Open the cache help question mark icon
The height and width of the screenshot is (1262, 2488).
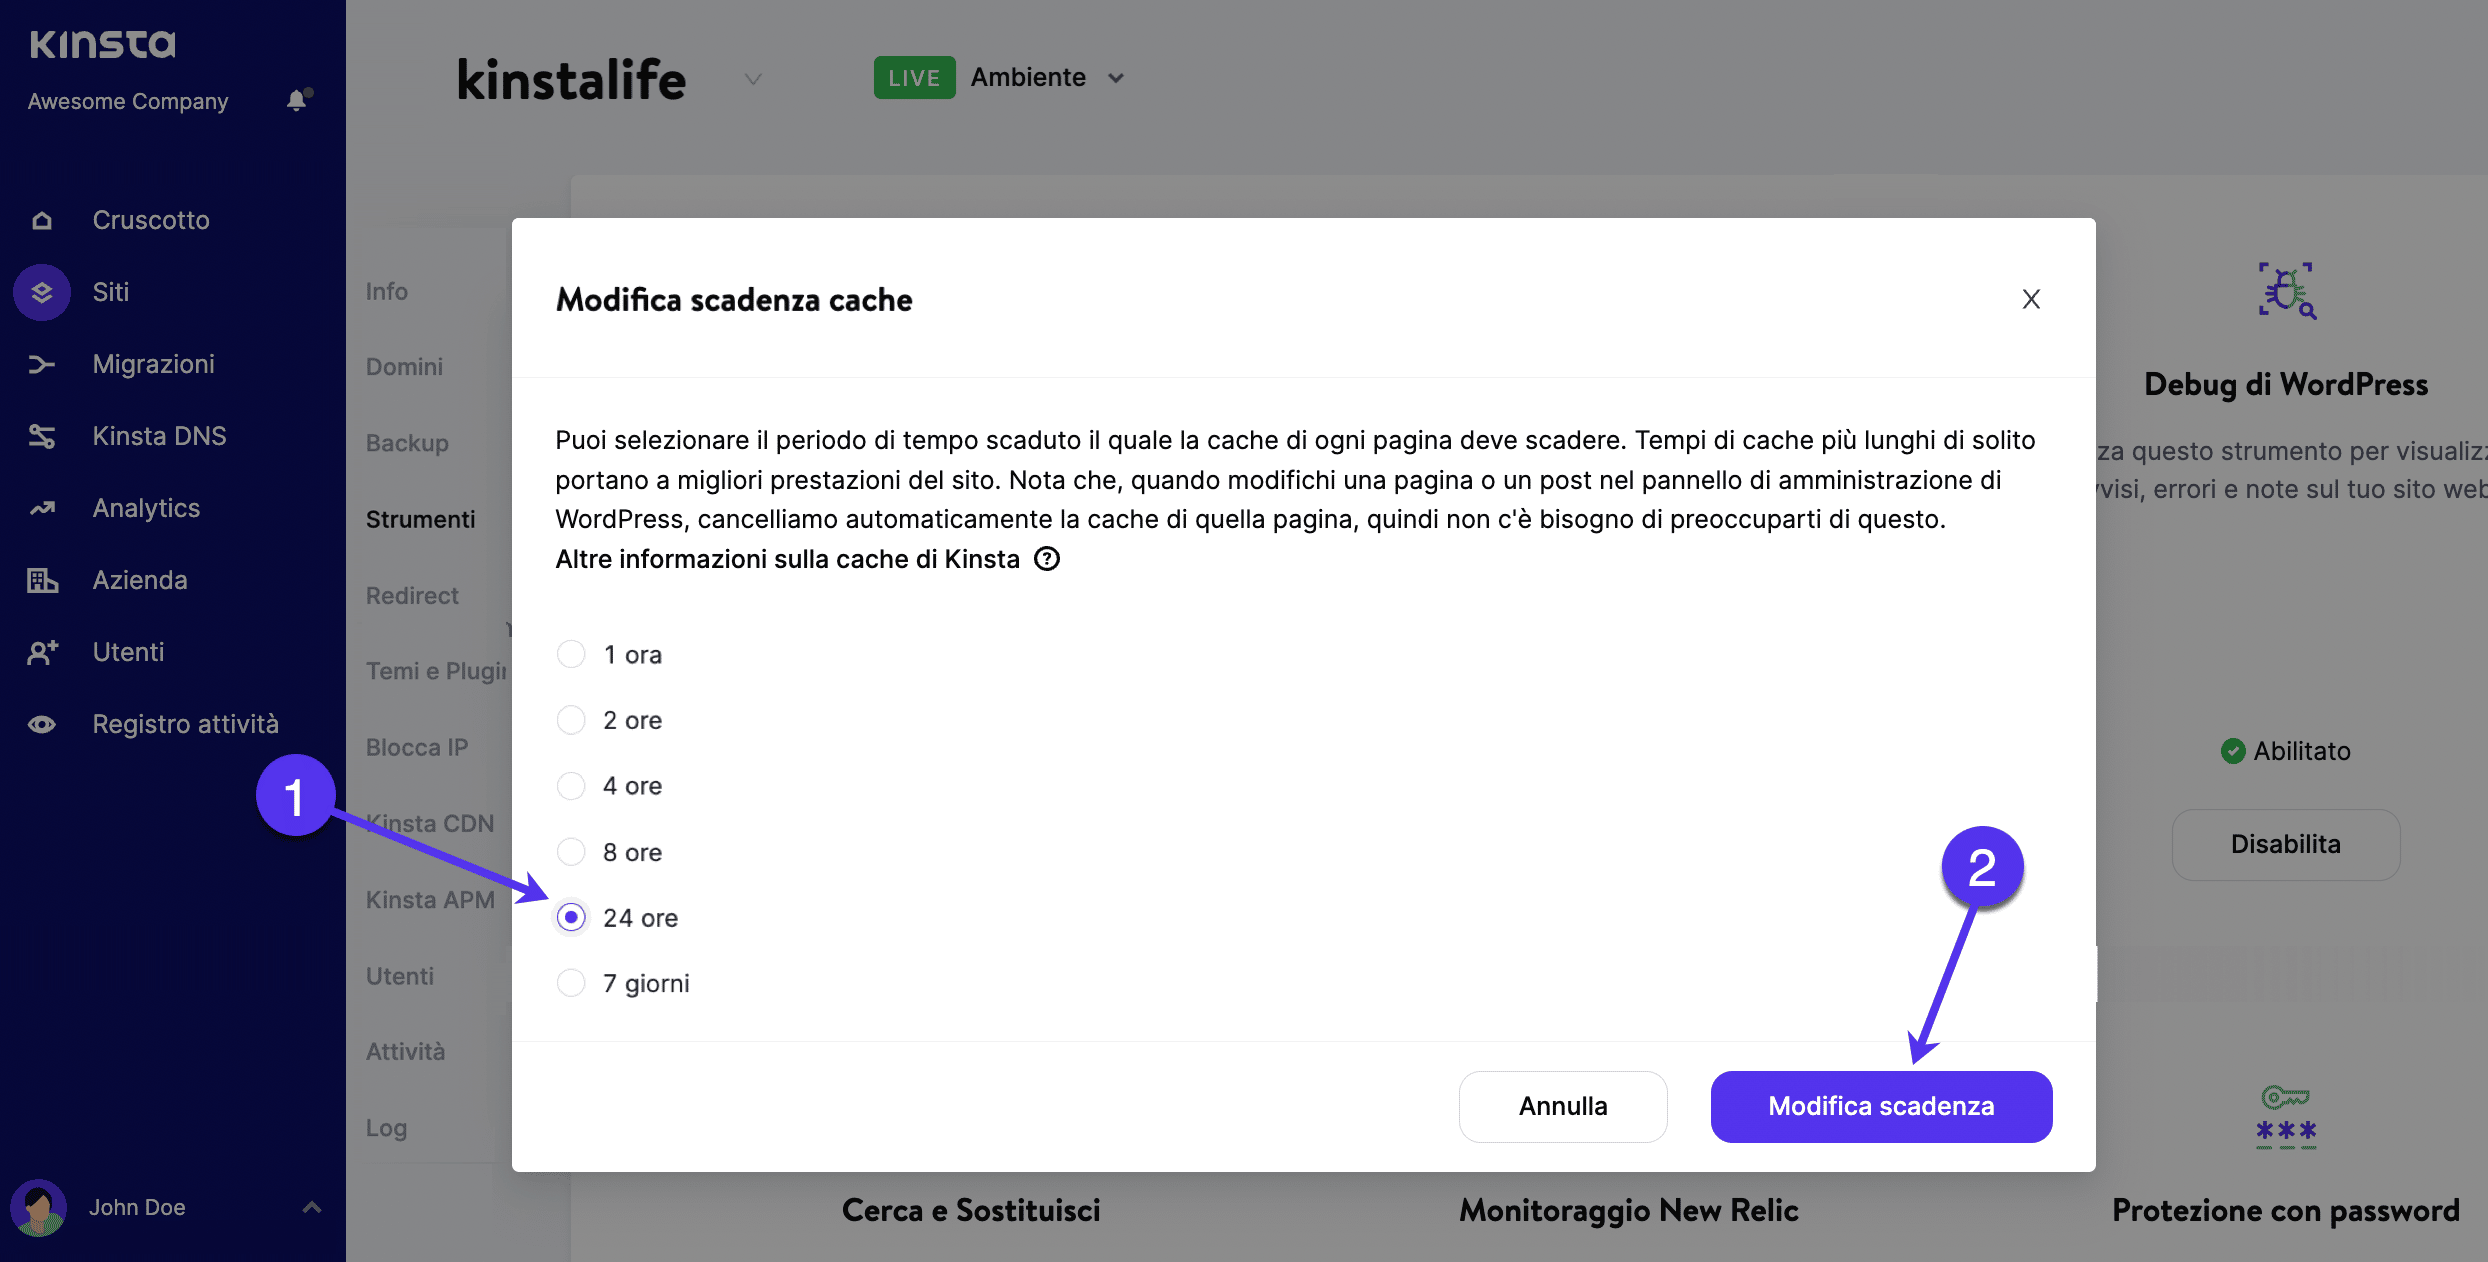(1046, 558)
